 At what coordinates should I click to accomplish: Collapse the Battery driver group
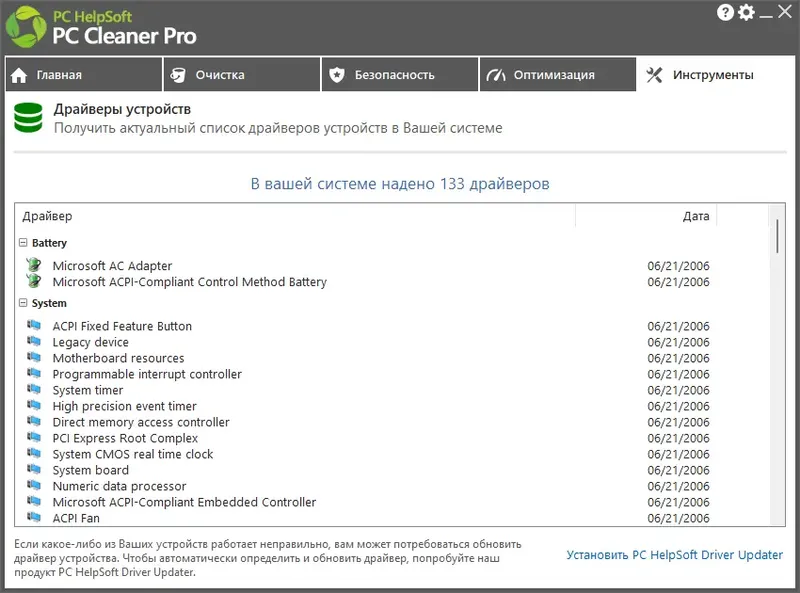[x=23, y=243]
